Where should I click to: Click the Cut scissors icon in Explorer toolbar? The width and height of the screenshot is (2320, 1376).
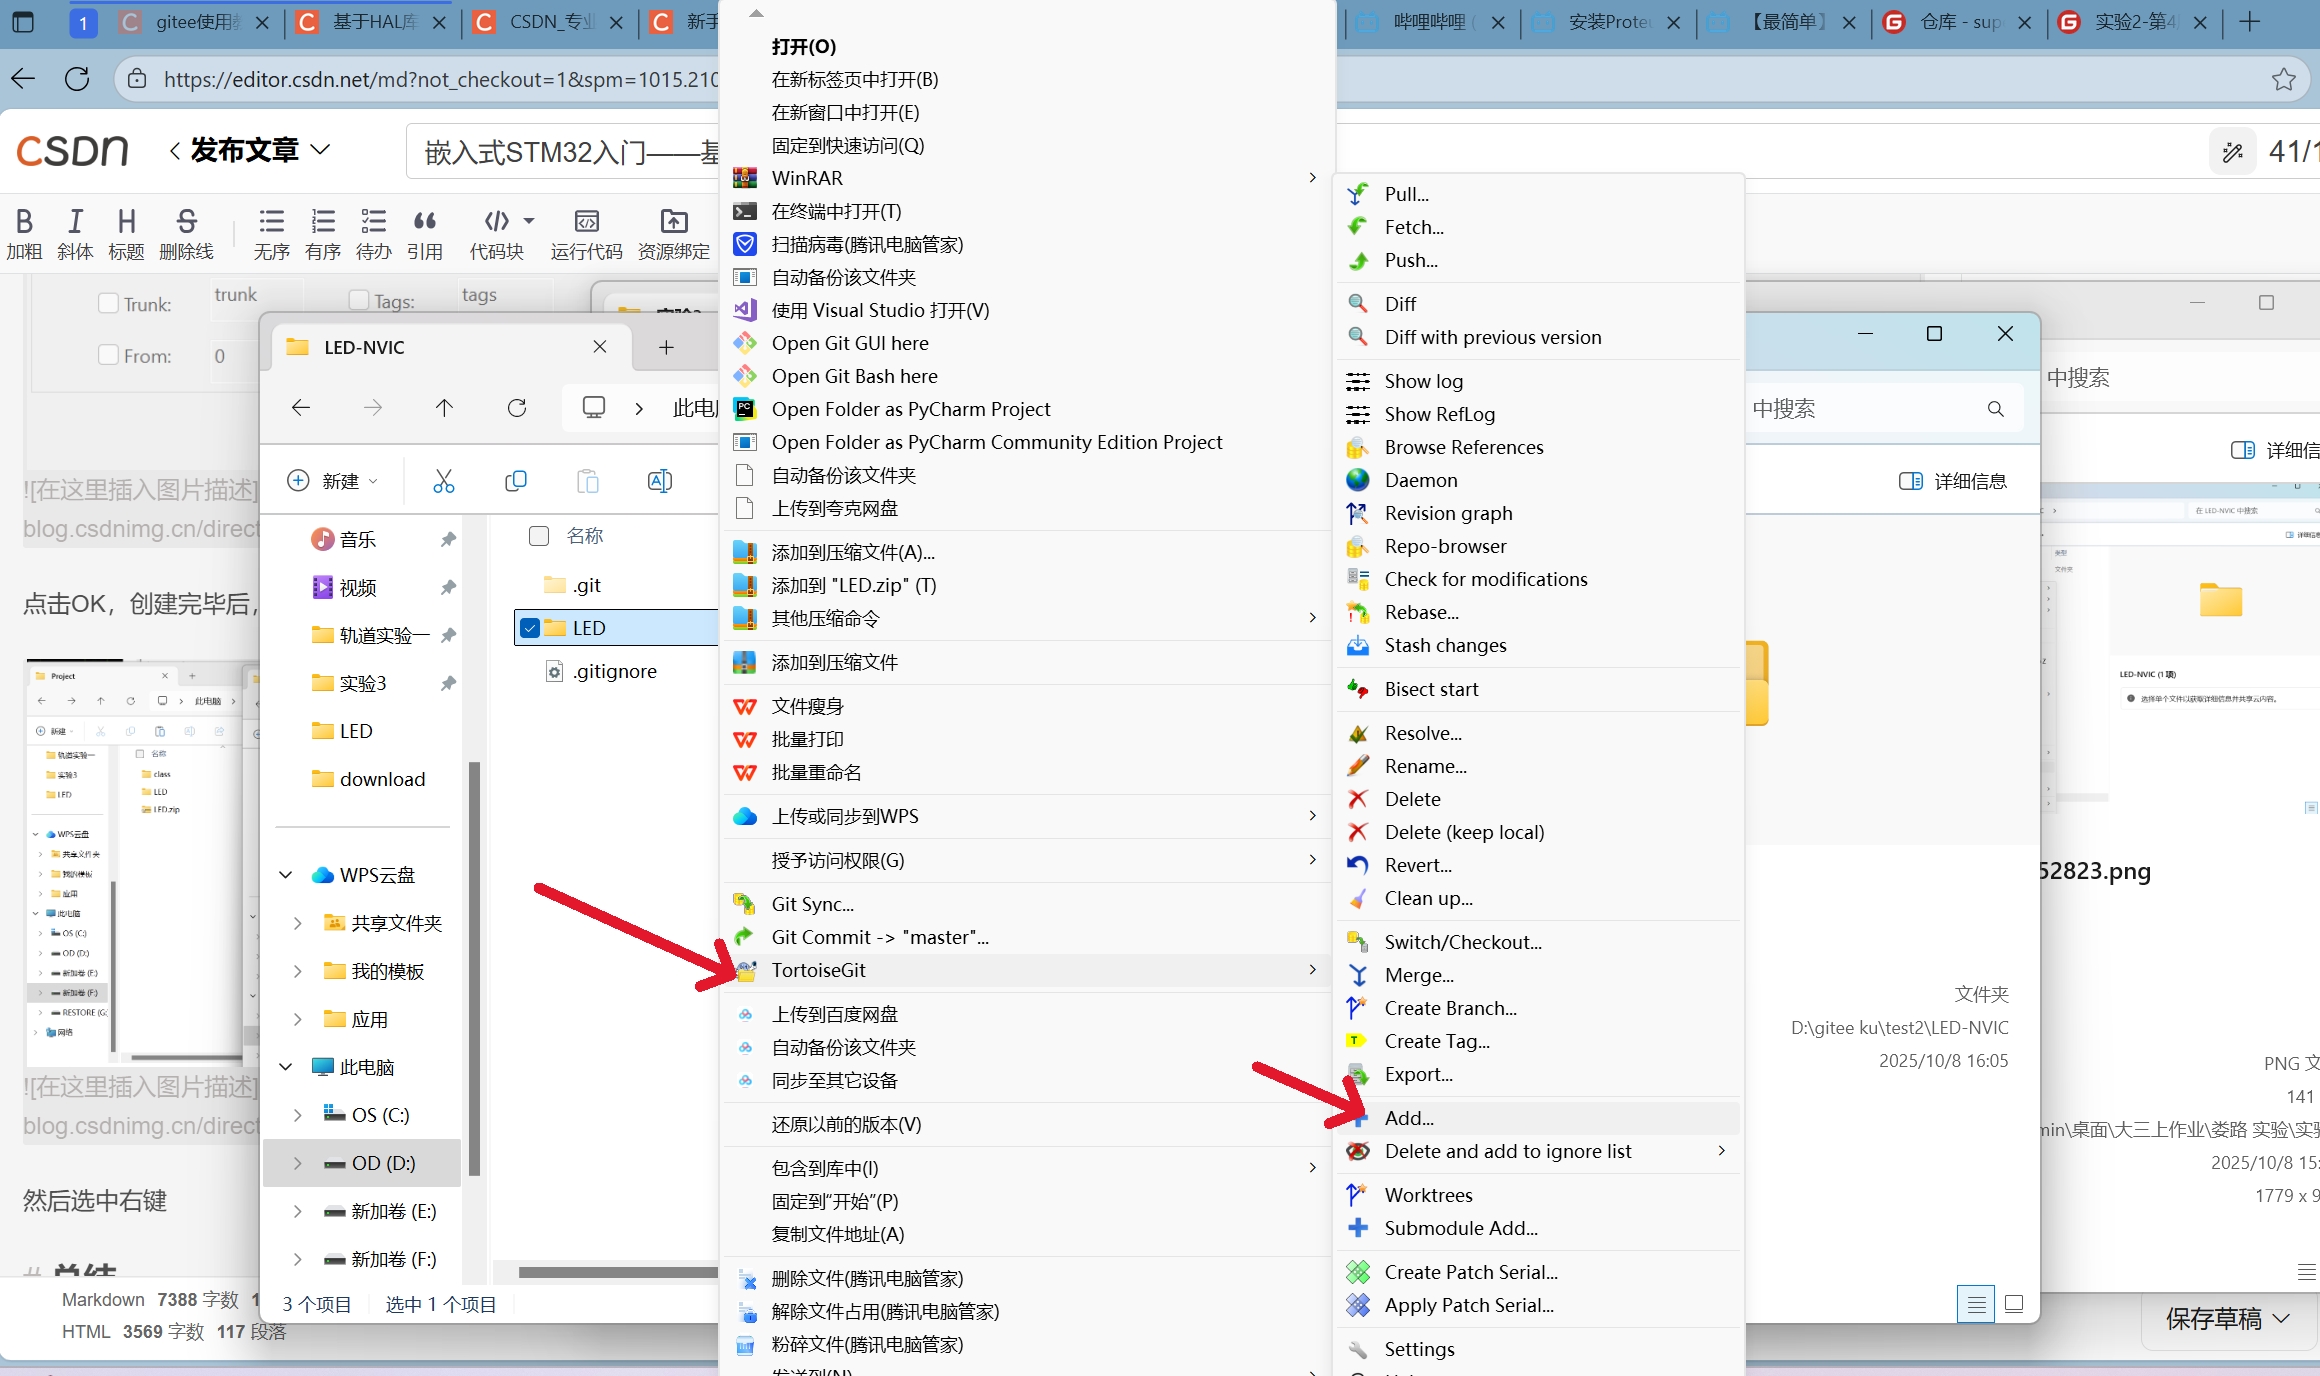tap(443, 481)
